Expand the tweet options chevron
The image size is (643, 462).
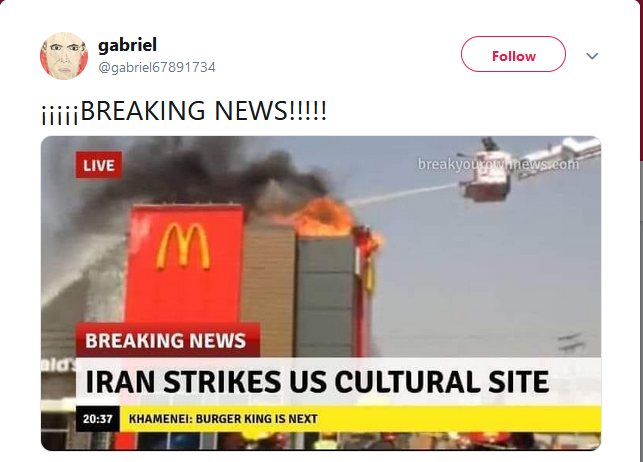click(x=592, y=56)
